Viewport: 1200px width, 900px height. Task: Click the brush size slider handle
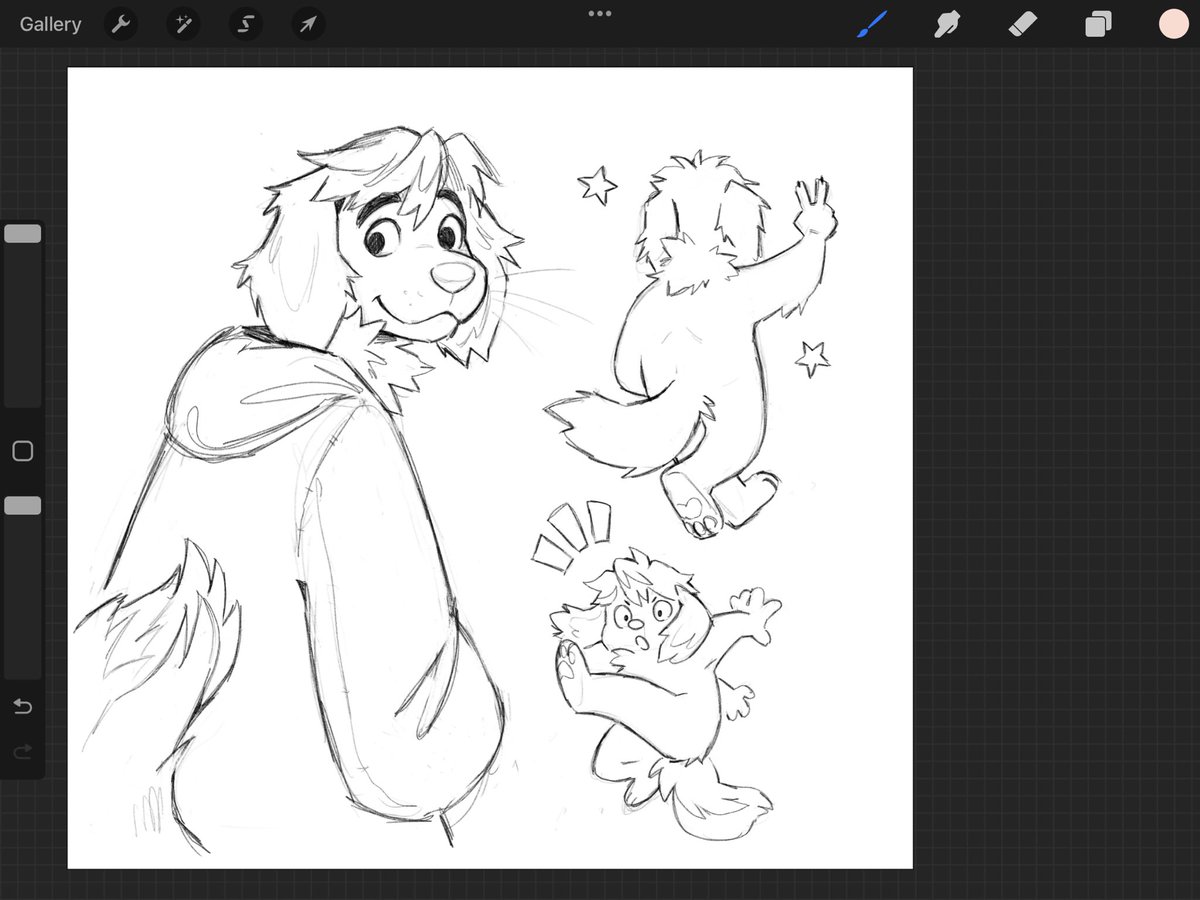22,233
